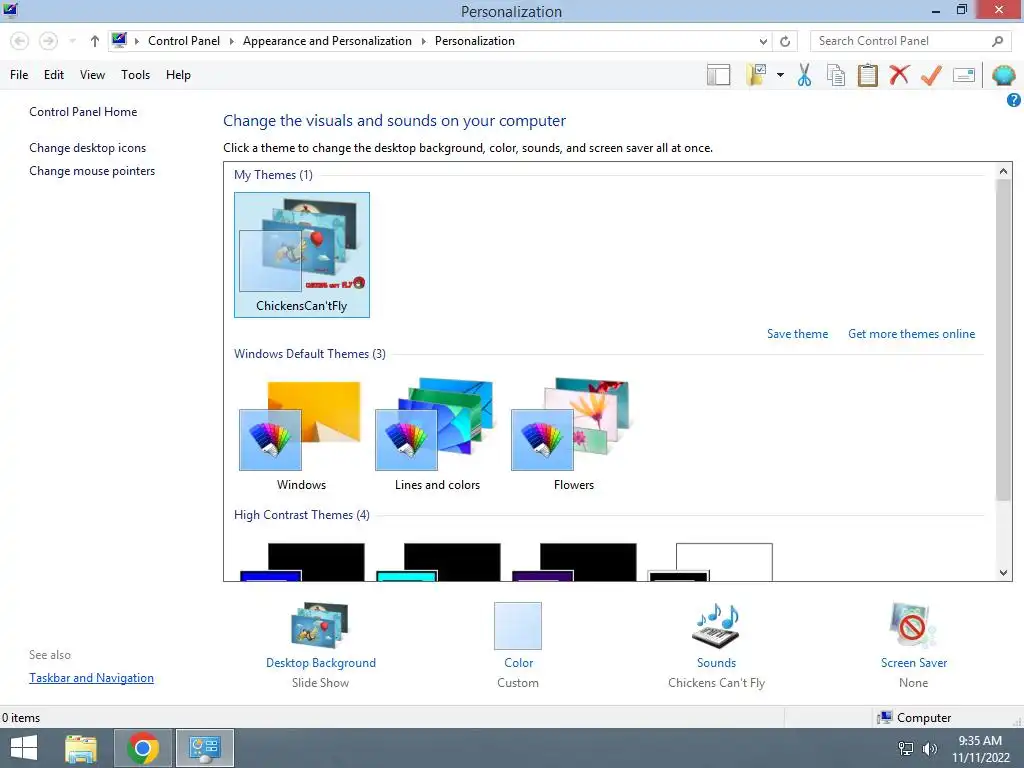The image size is (1024, 768).
Task: Open address bar history dropdown
Action: (x=763, y=41)
